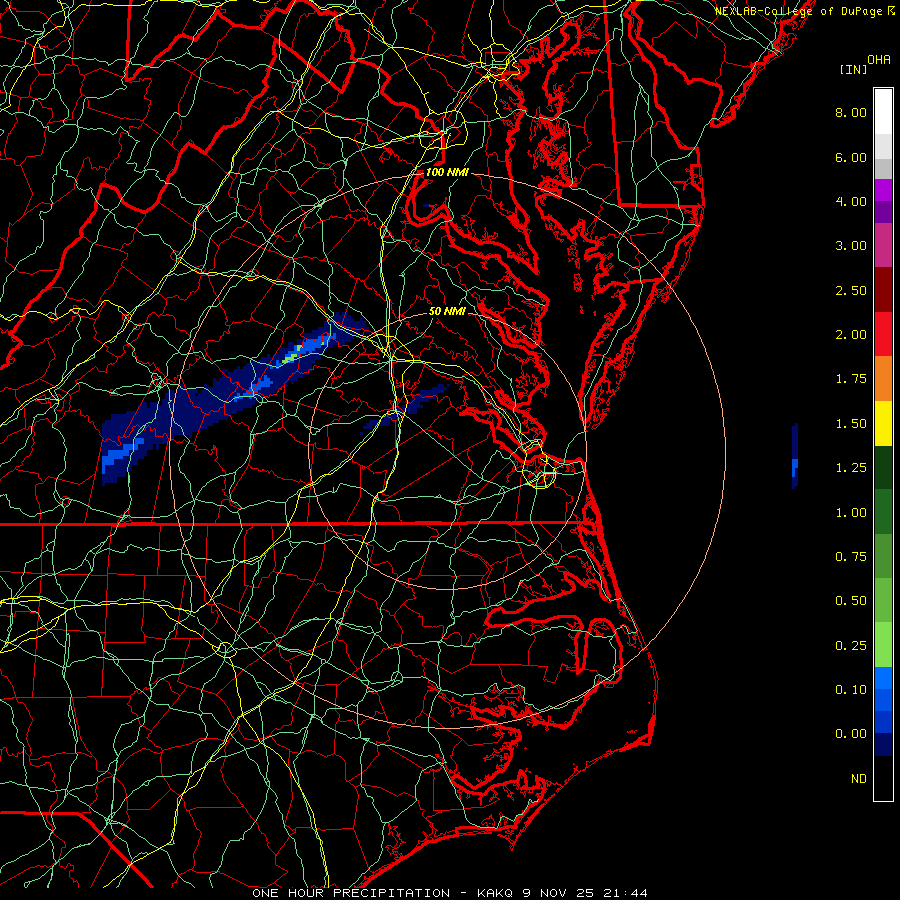The image size is (900, 900).
Task: Click the 0.75 legend label
Action: [851, 557]
